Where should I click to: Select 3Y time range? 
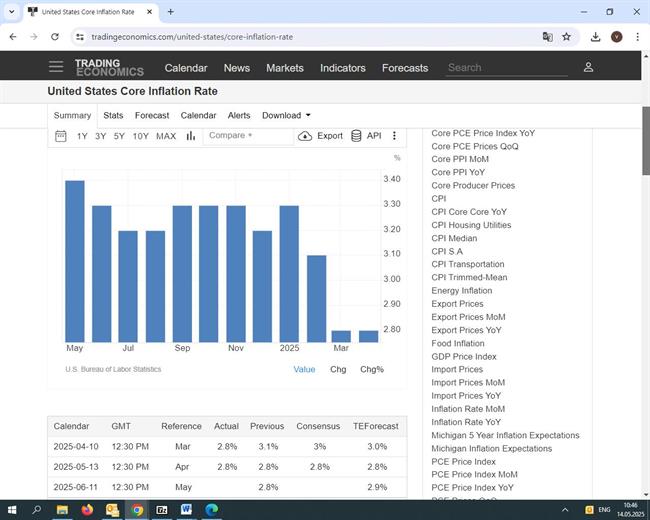tap(101, 136)
